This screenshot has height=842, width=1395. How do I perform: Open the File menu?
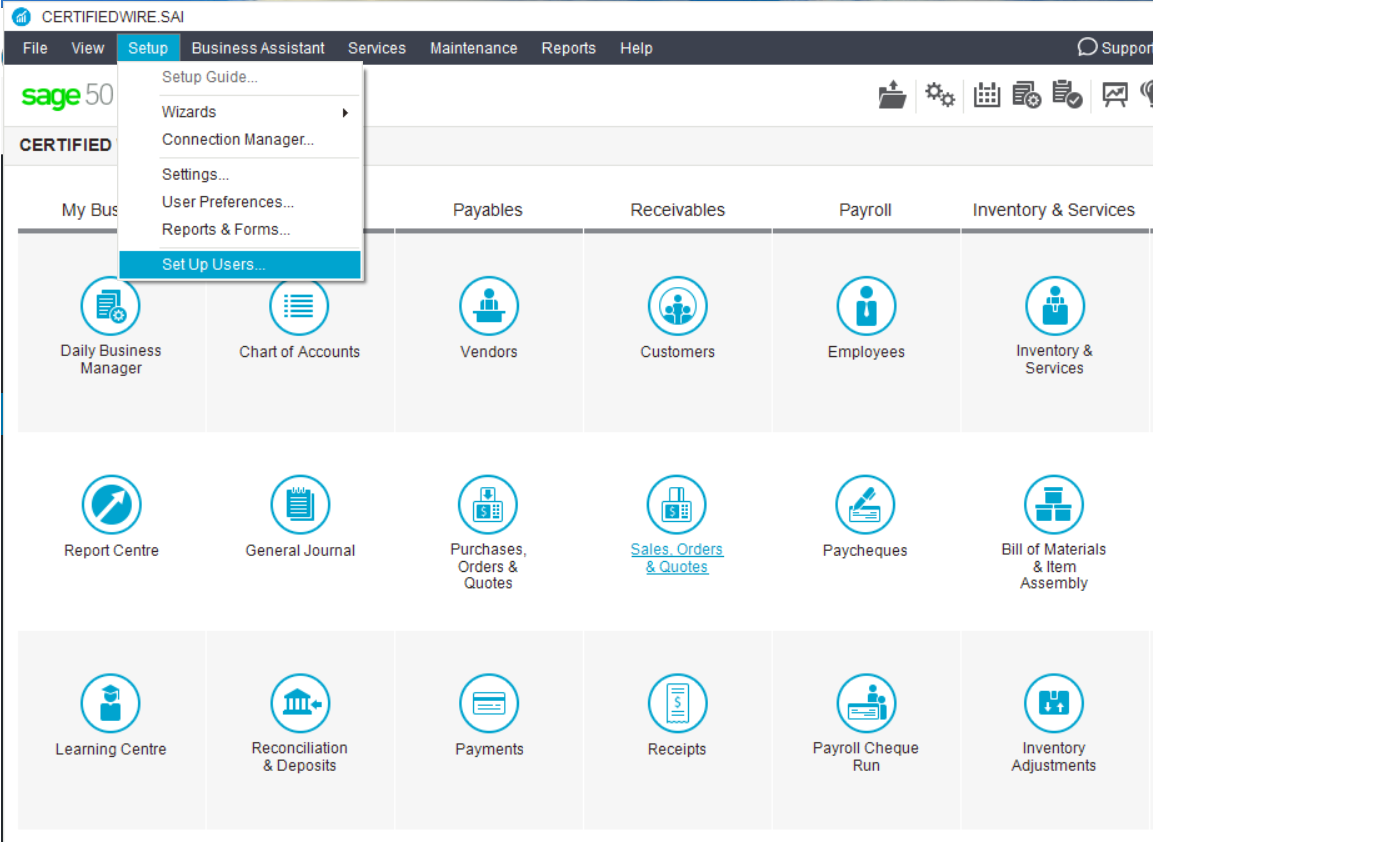[35, 48]
